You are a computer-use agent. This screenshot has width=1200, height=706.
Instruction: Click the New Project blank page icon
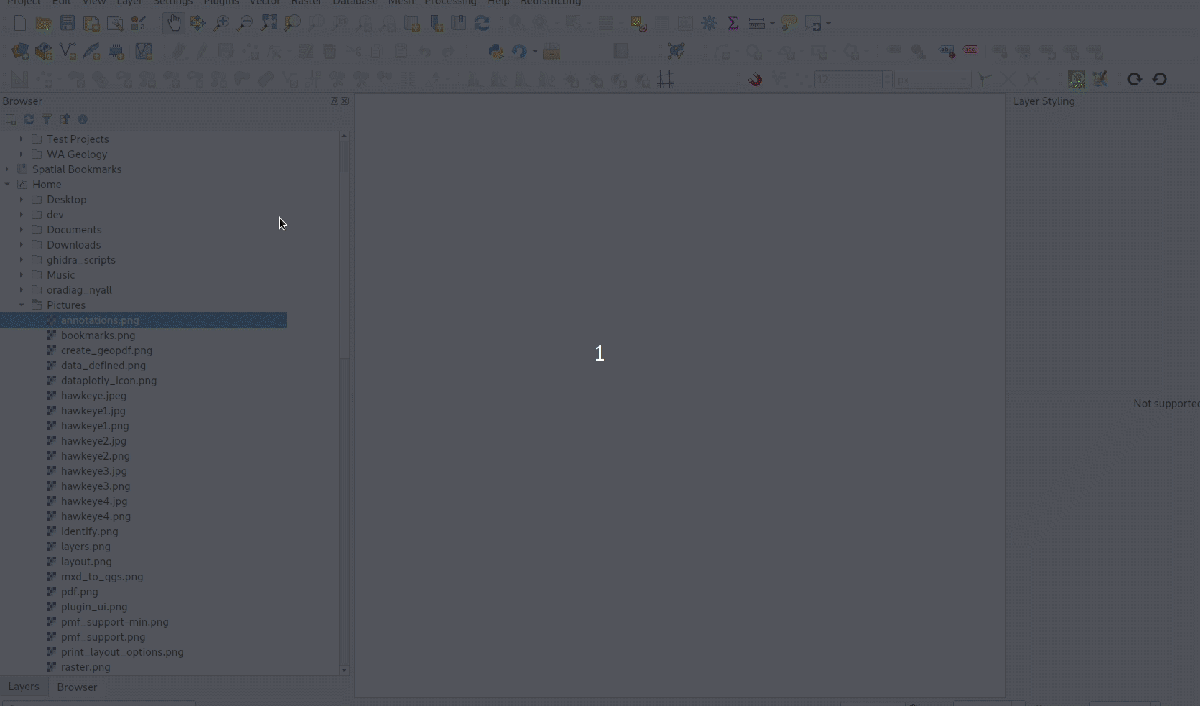tap(19, 23)
